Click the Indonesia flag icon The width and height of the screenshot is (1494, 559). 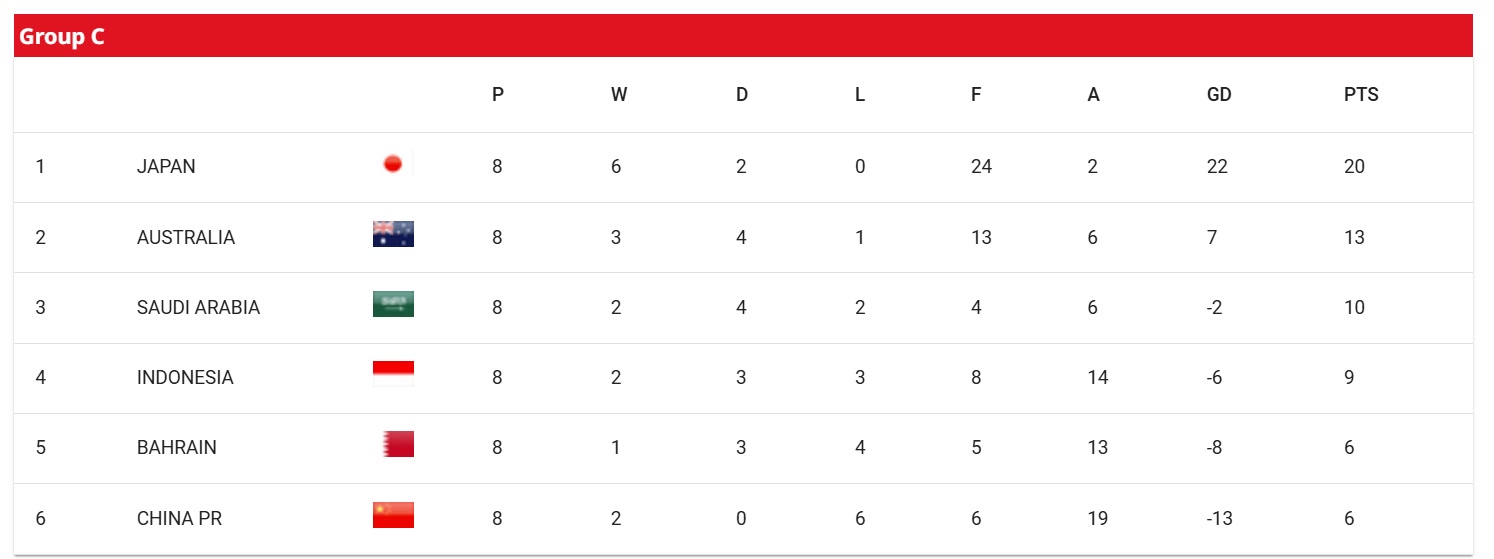click(393, 374)
